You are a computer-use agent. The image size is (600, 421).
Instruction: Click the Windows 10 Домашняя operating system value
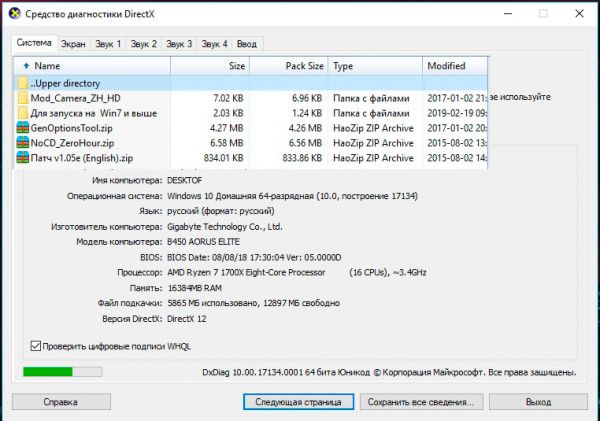point(292,196)
